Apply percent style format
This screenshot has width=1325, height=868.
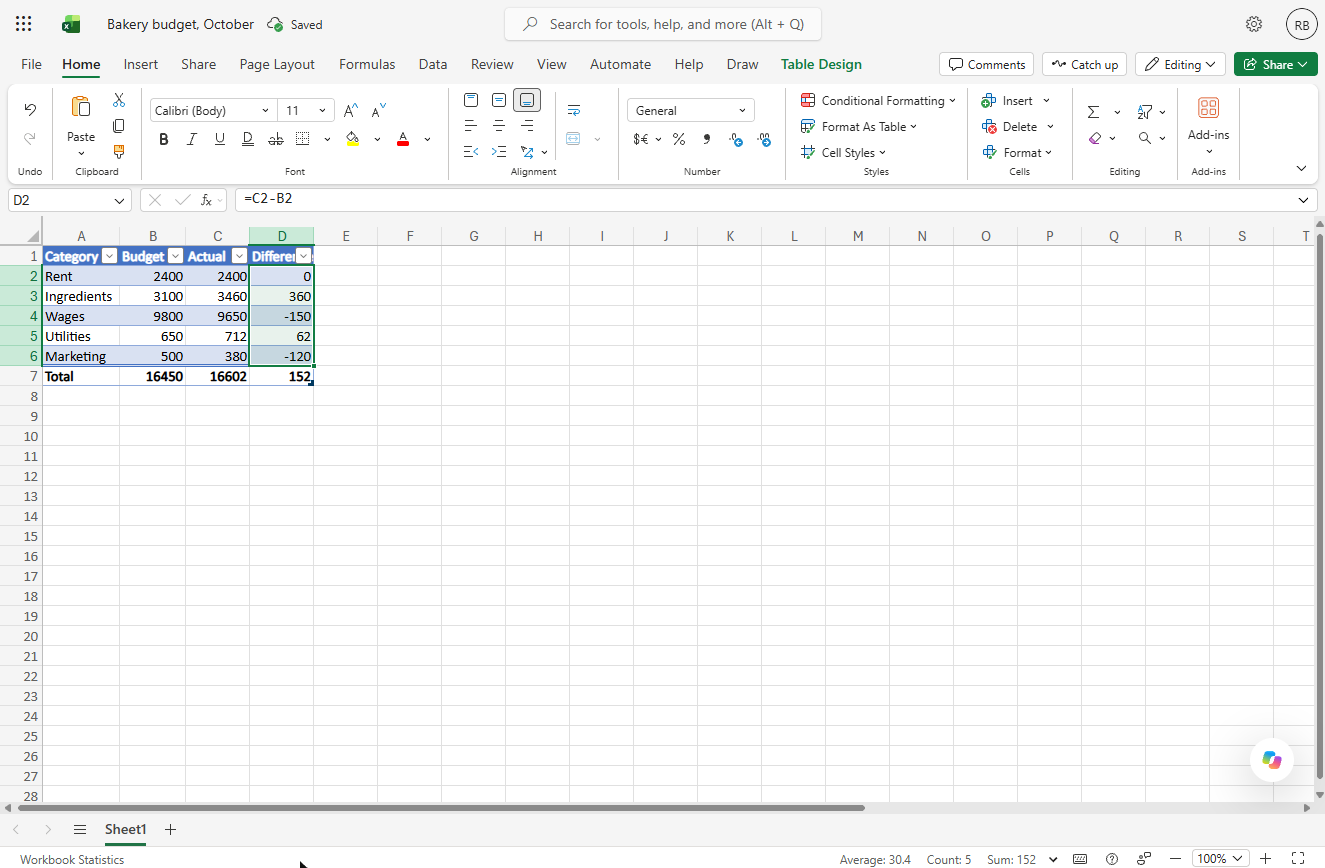coord(679,139)
